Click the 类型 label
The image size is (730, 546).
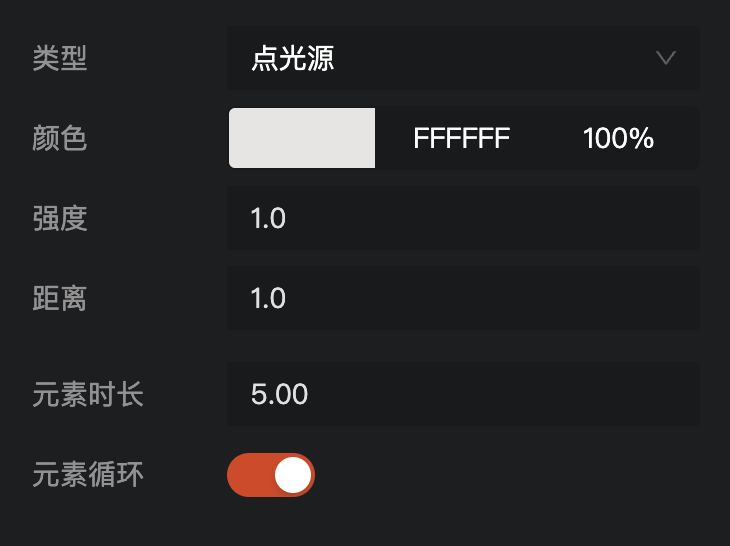click(x=60, y=58)
